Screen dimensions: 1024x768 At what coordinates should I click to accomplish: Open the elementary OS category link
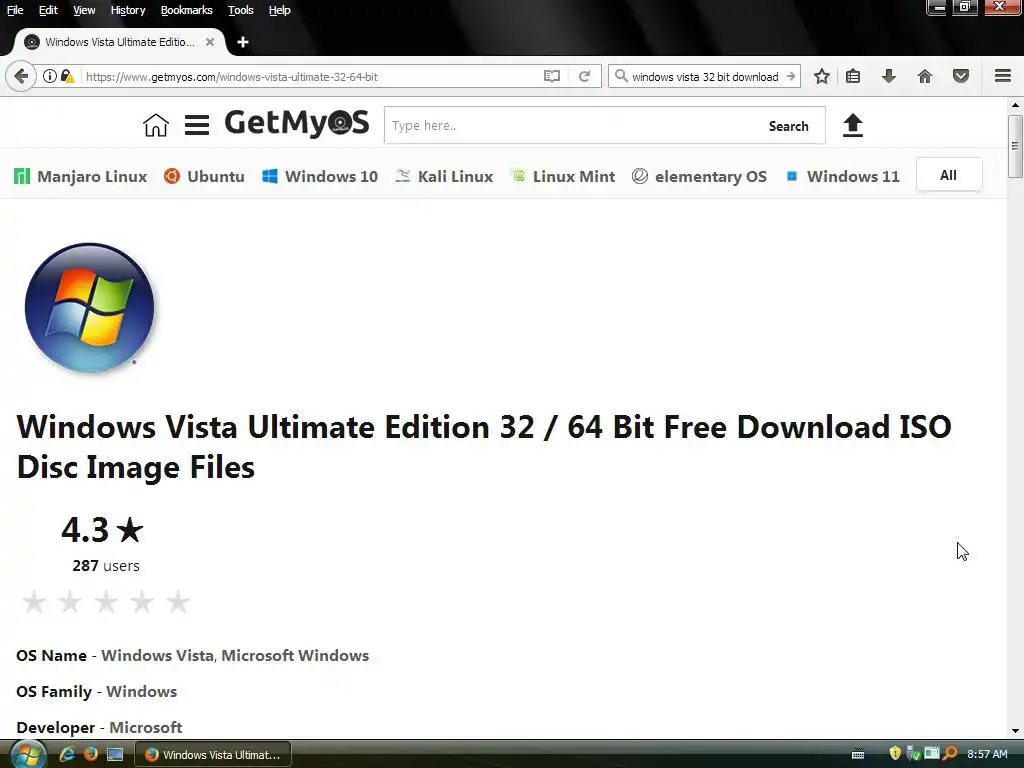pos(699,176)
